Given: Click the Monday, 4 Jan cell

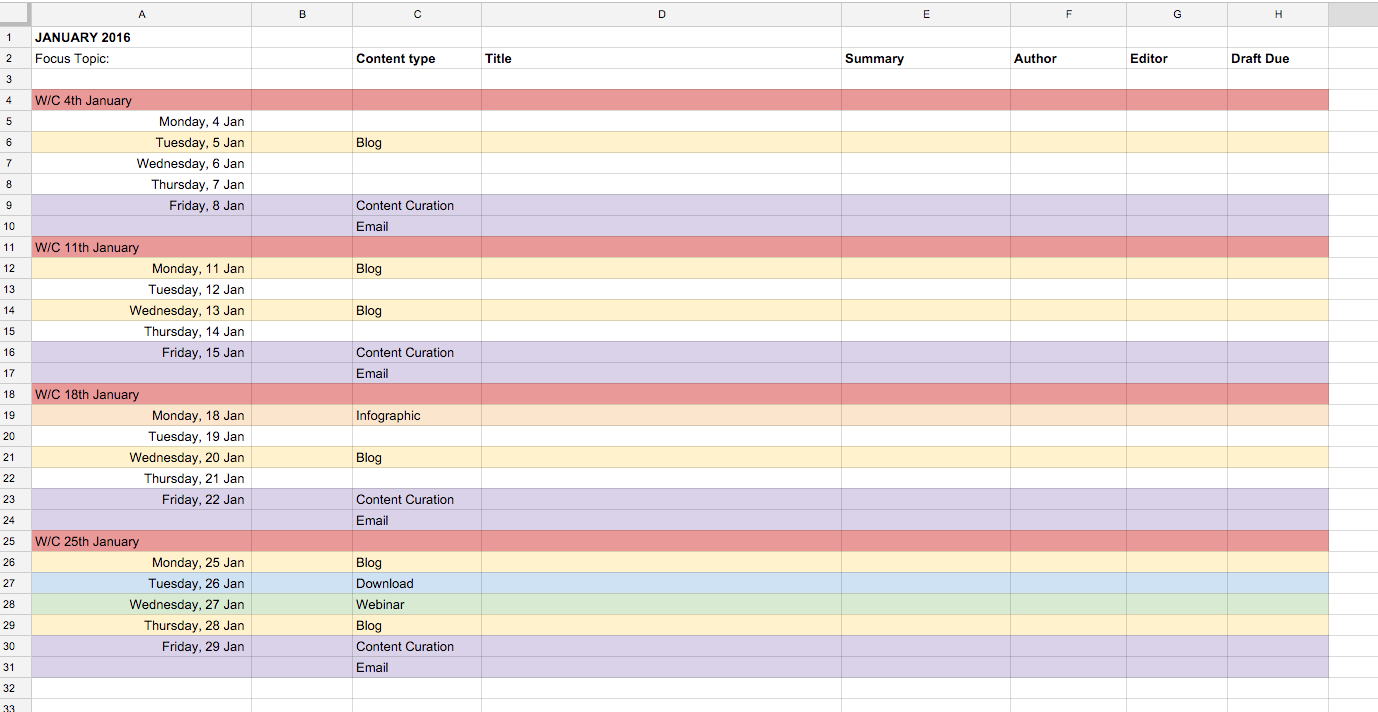Looking at the screenshot, I should point(141,122).
